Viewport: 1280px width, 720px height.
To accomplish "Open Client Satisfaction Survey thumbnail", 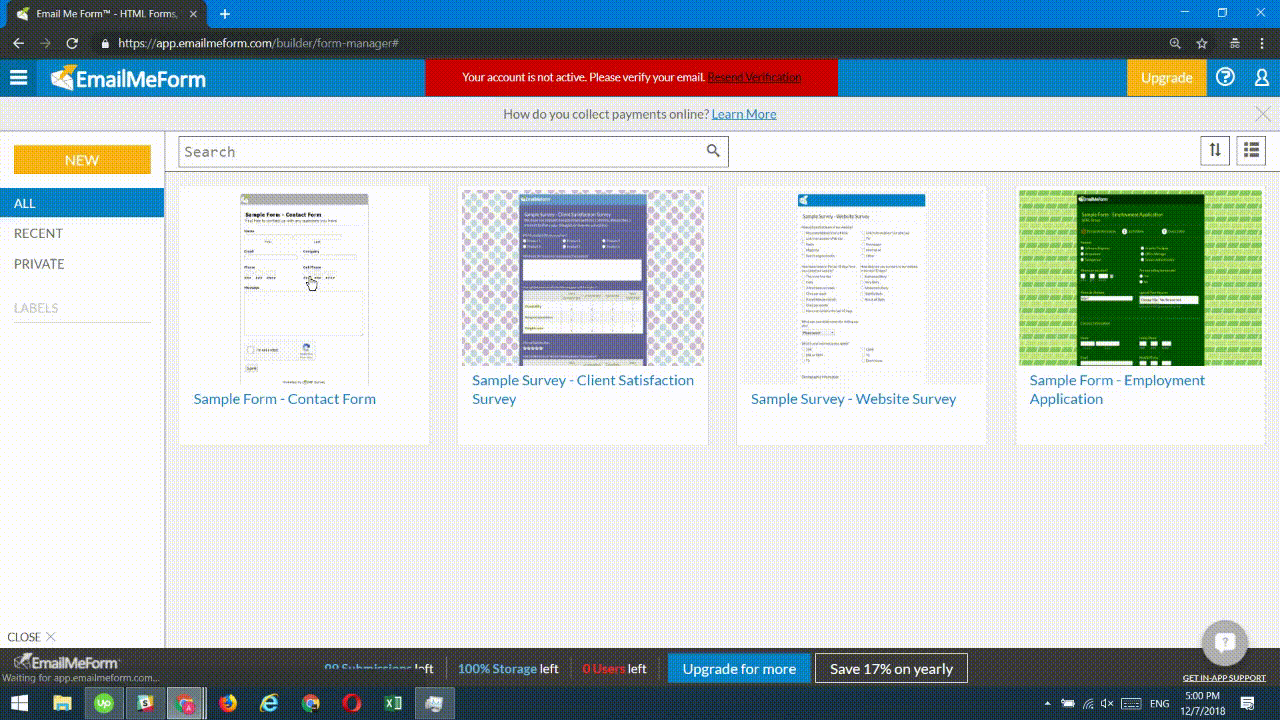I will point(583,278).
